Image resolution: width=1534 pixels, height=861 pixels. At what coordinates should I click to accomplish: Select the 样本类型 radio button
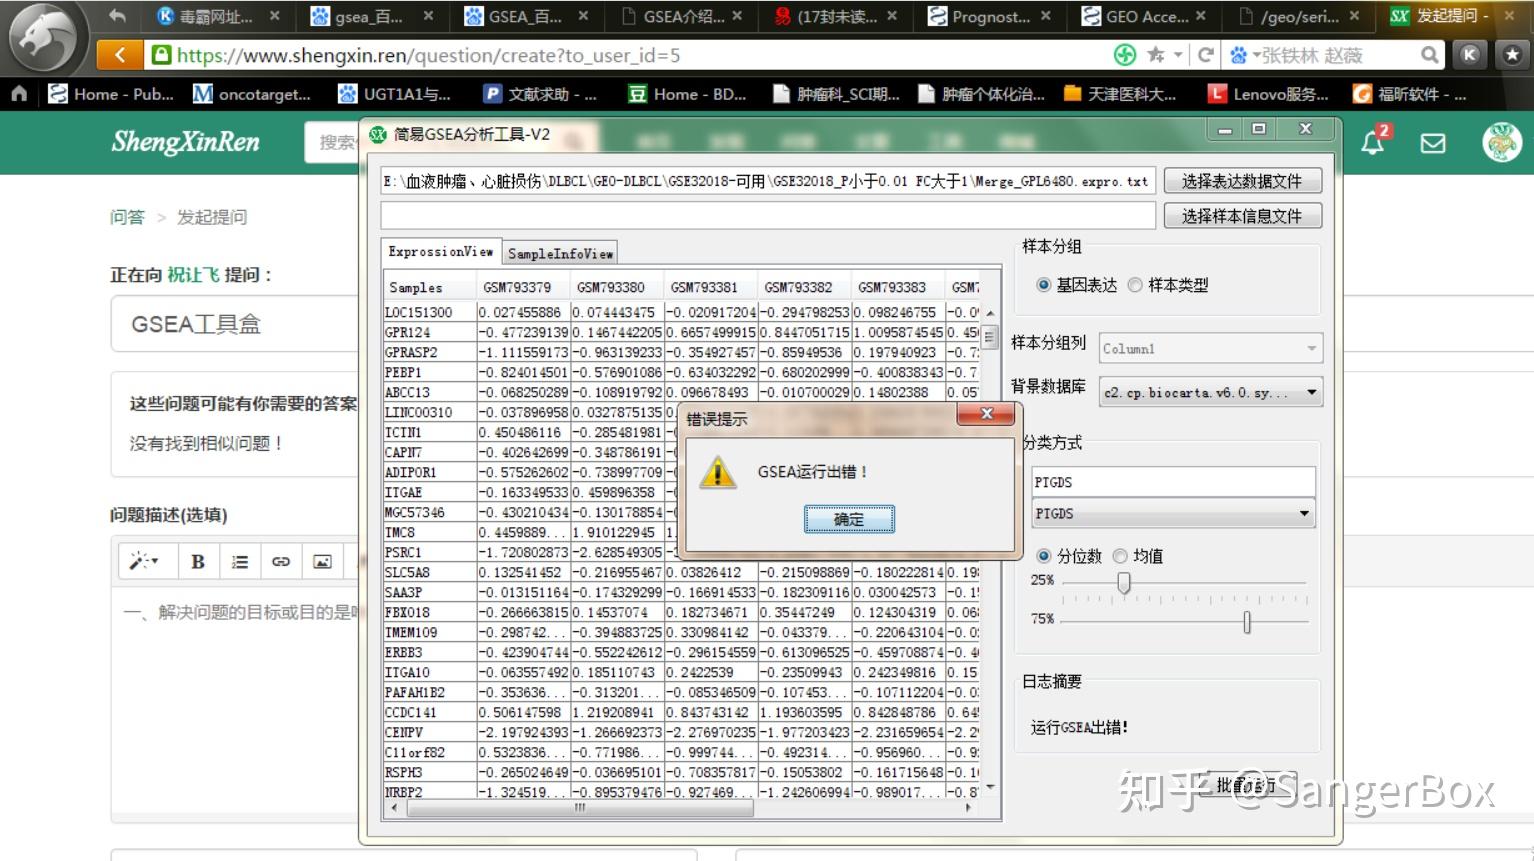pyautogui.click(x=1136, y=285)
